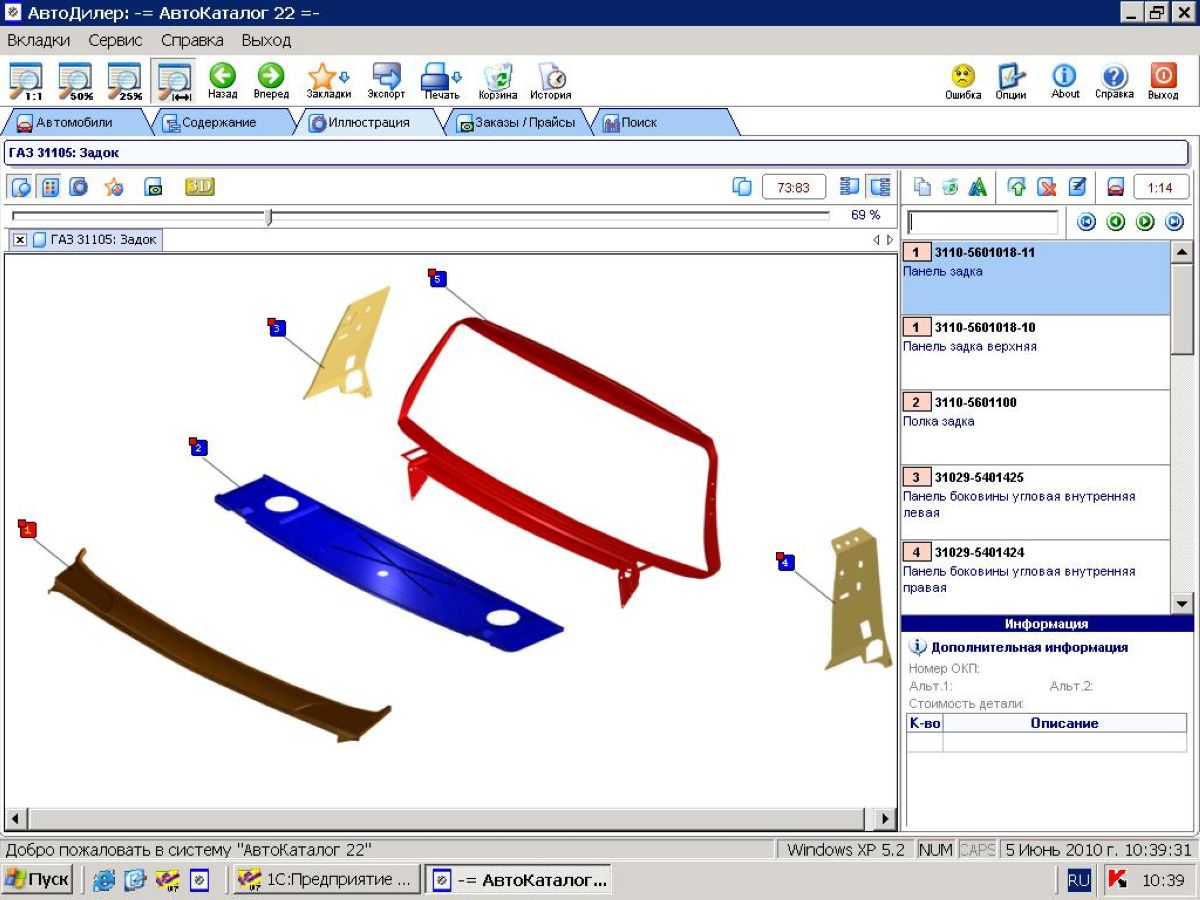Set zoom to 50% icon

click(x=75, y=80)
